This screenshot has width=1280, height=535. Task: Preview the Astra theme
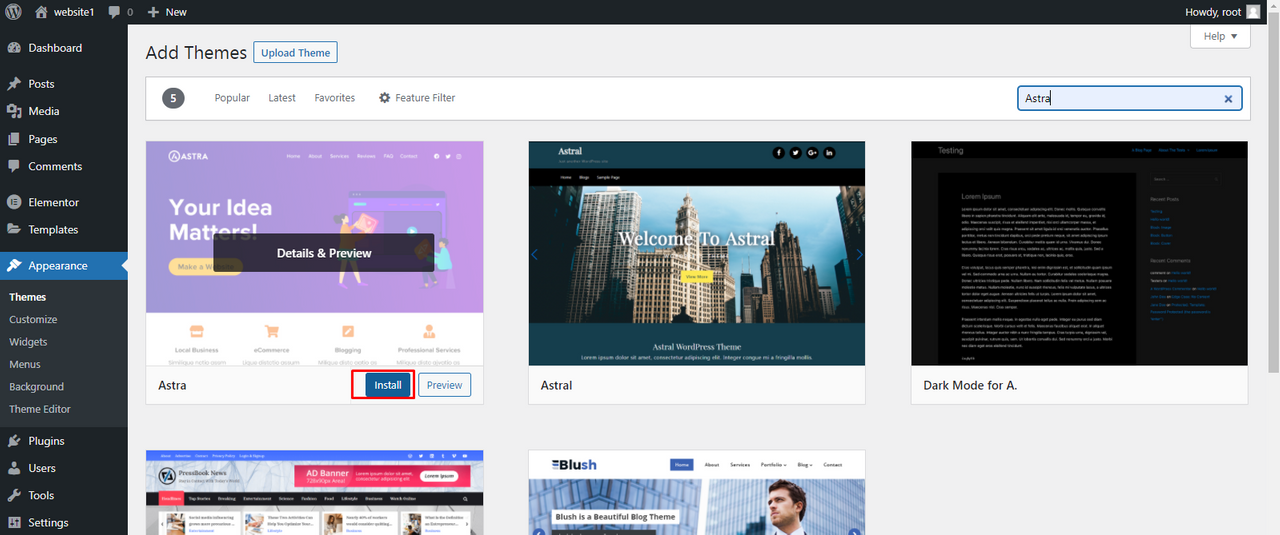coord(444,385)
